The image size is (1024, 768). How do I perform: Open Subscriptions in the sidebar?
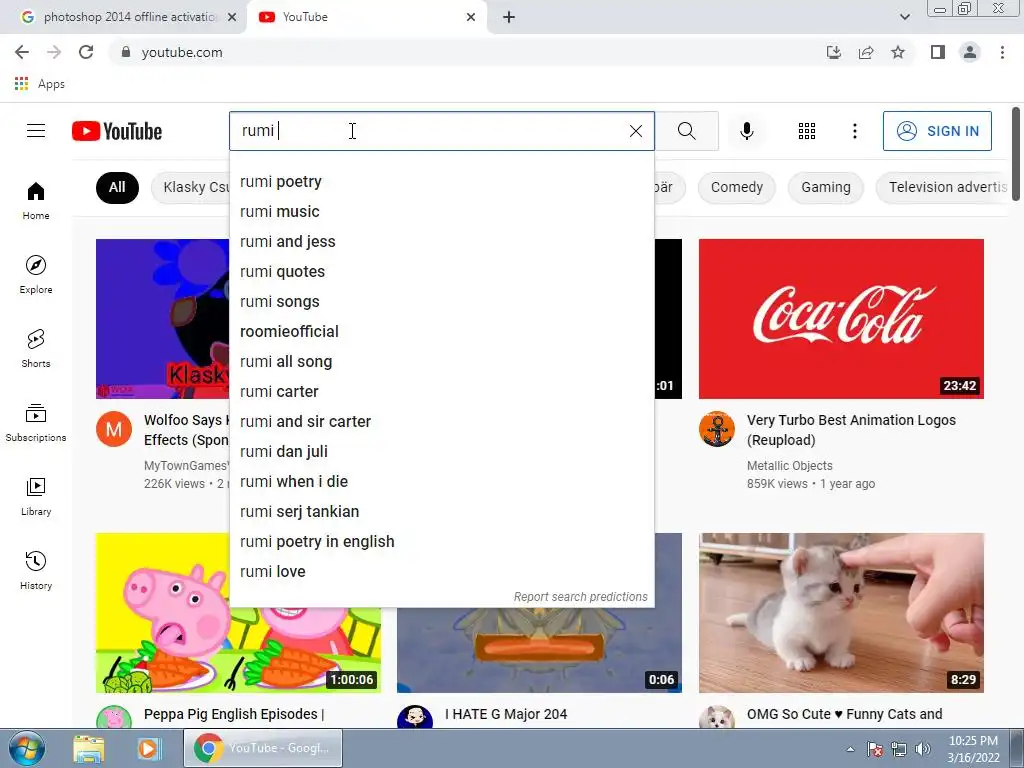pos(36,423)
